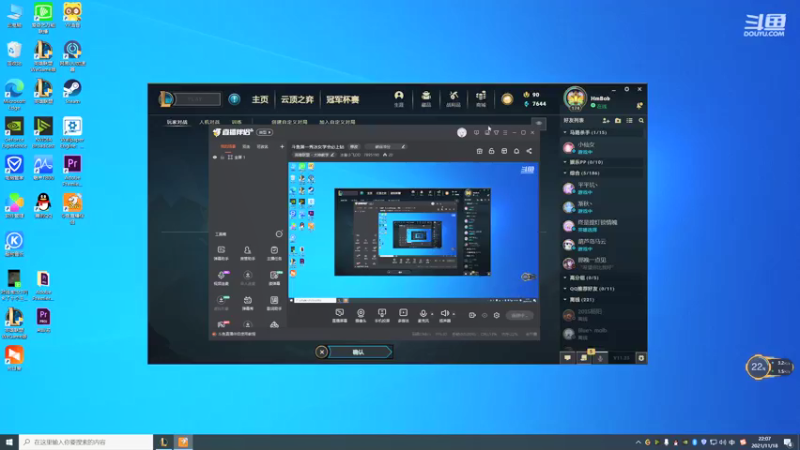Toggle the lock icon in streaming toolbar
800x450 pixels.
coord(491,151)
